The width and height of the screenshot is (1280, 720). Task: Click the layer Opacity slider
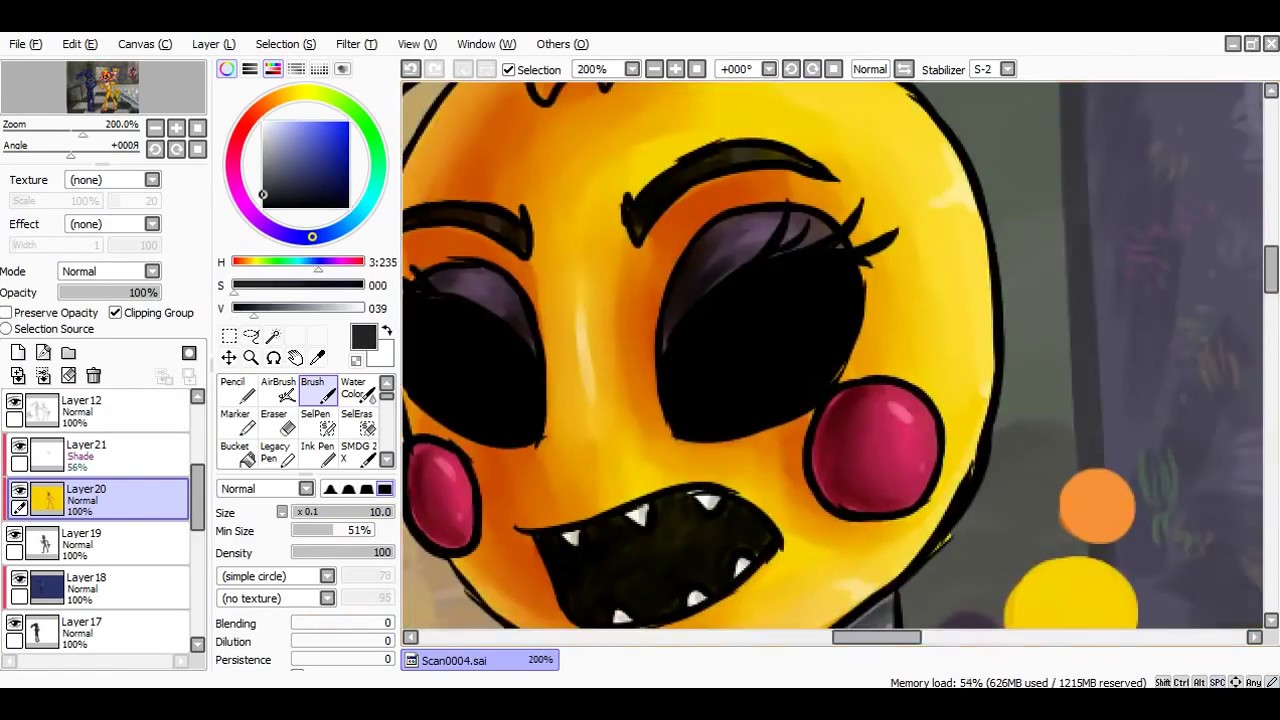109,293
